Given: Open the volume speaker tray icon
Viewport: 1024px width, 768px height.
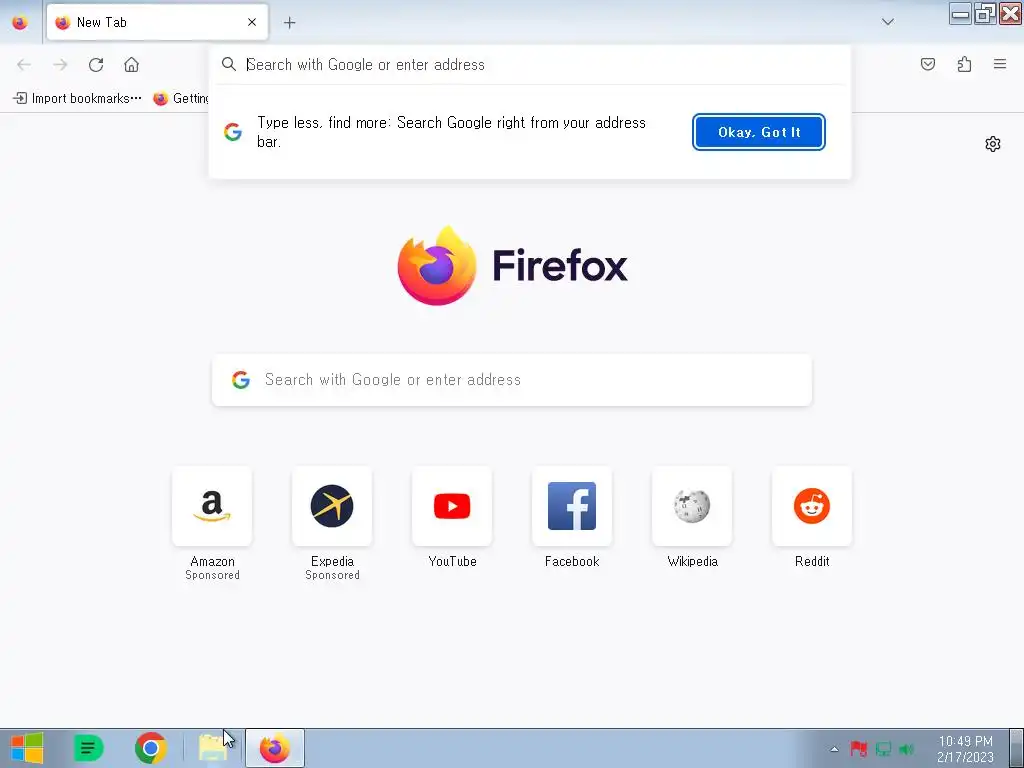Looking at the screenshot, I should point(906,748).
